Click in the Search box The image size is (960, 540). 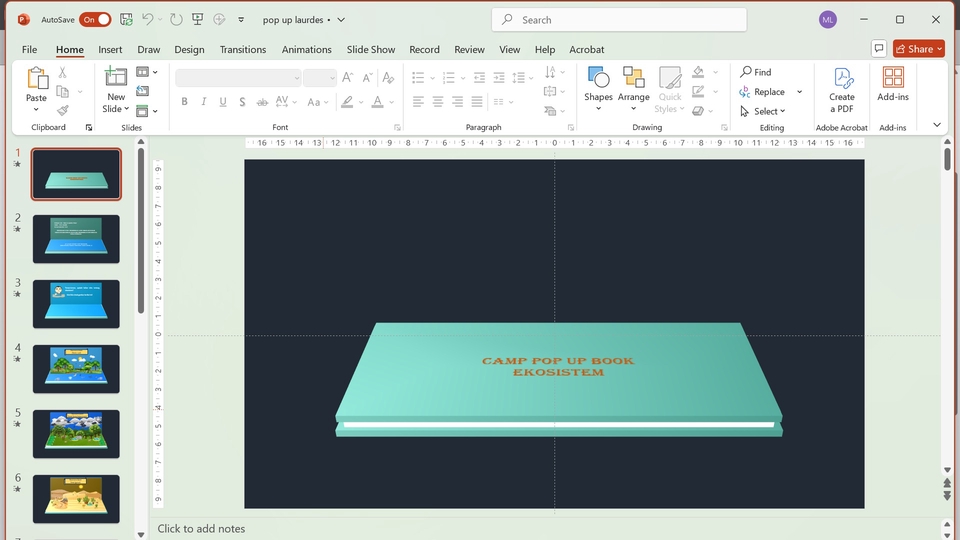point(619,20)
